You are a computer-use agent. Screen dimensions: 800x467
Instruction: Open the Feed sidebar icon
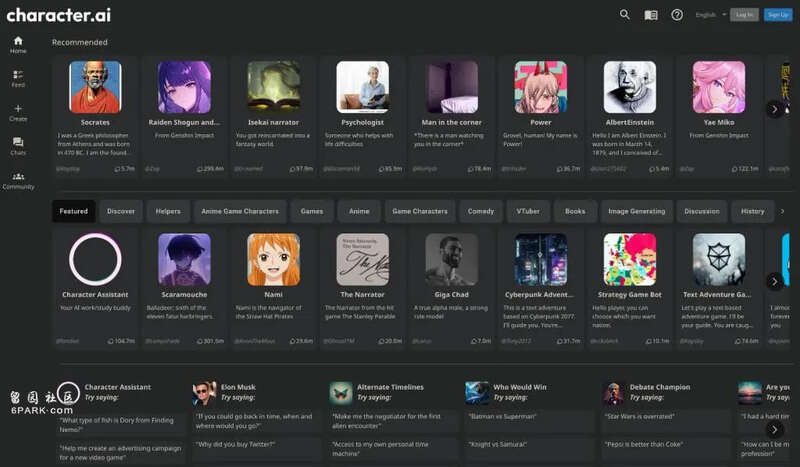click(x=18, y=77)
